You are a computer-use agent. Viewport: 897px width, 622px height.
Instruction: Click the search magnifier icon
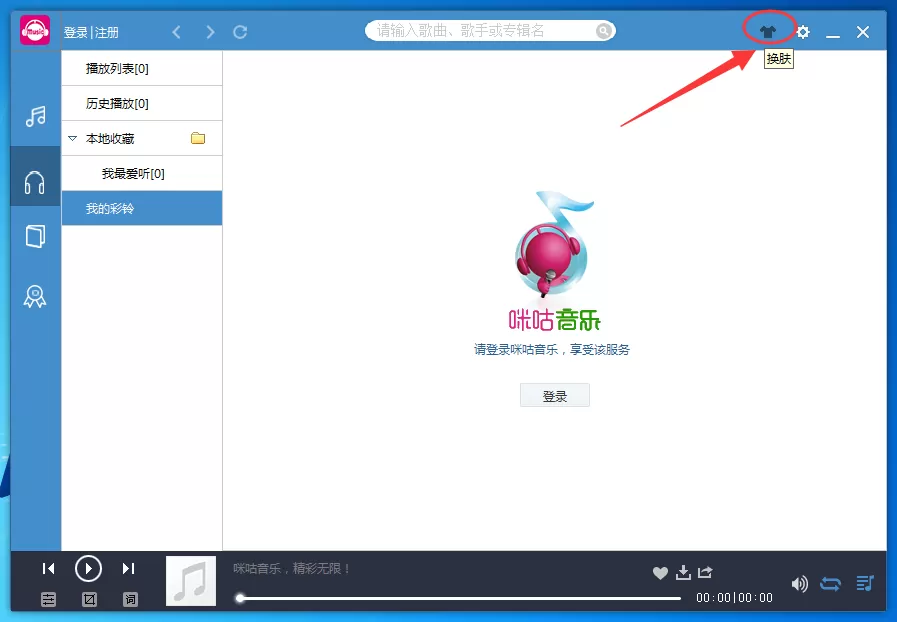(604, 30)
